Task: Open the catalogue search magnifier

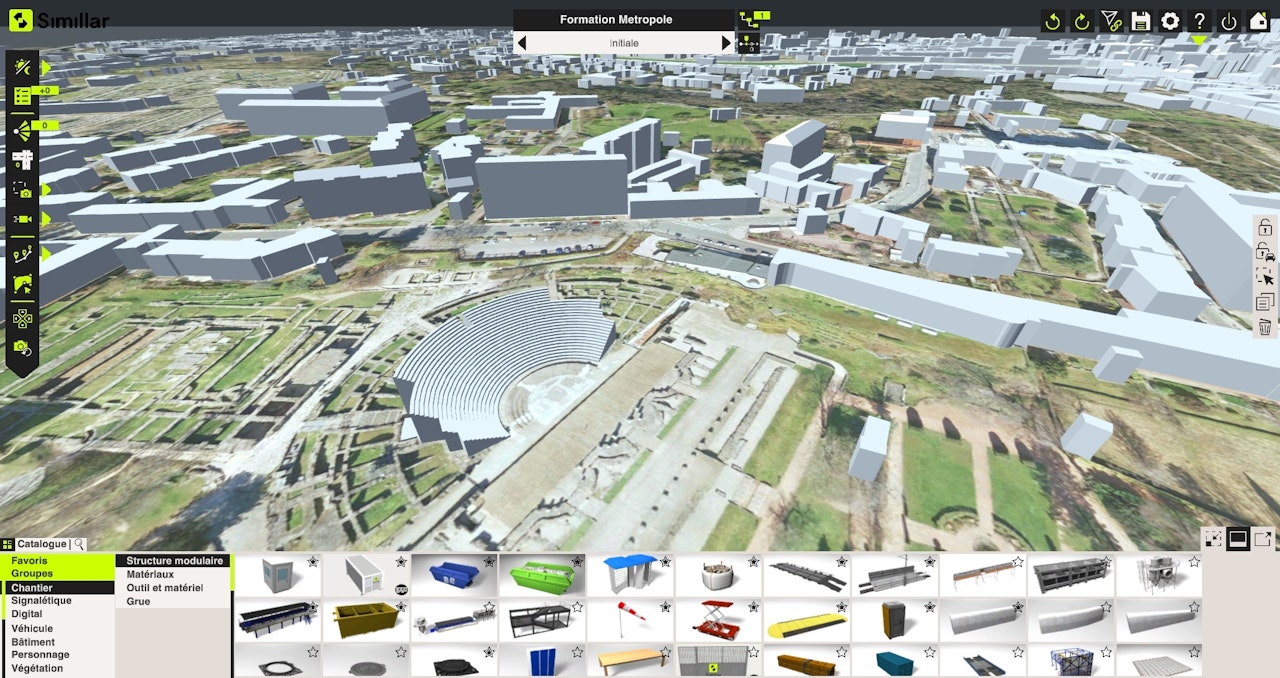Action: pos(78,544)
